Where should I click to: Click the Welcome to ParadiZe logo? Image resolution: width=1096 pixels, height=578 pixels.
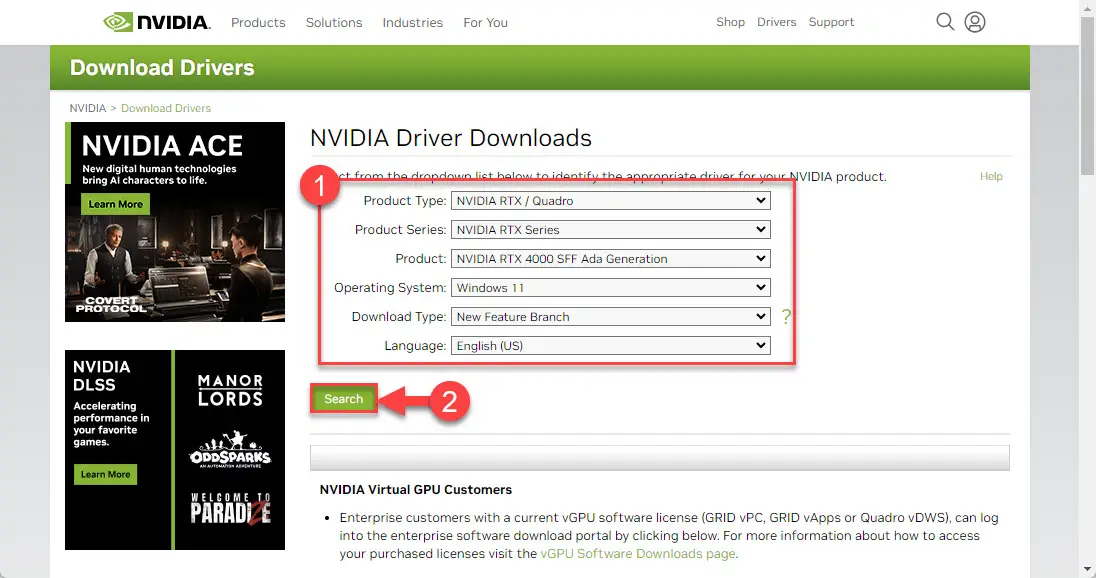coord(230,508)
